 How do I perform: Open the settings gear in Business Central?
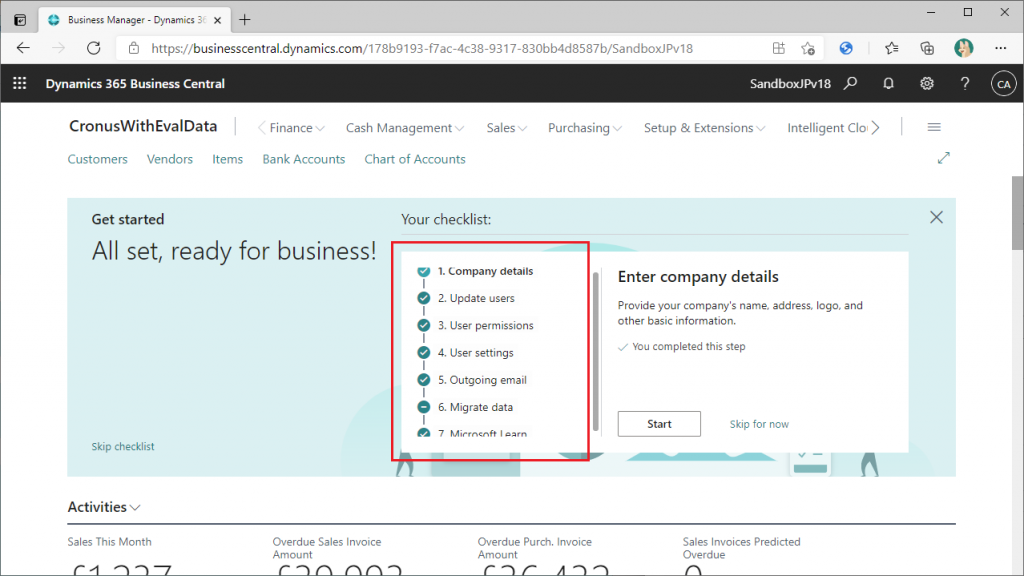point(927,84)
